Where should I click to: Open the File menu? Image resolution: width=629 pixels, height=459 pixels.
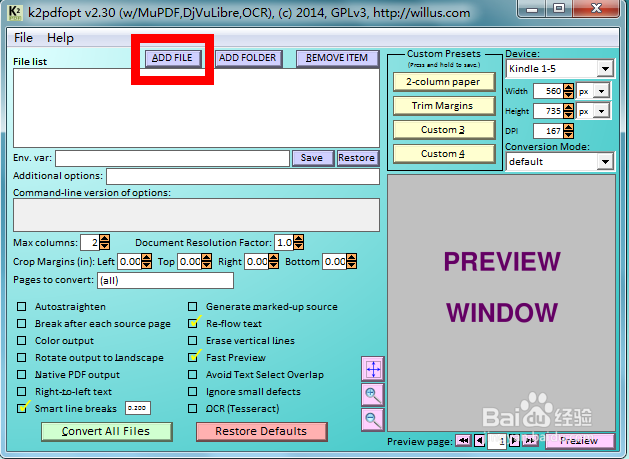tap(23, 38)
